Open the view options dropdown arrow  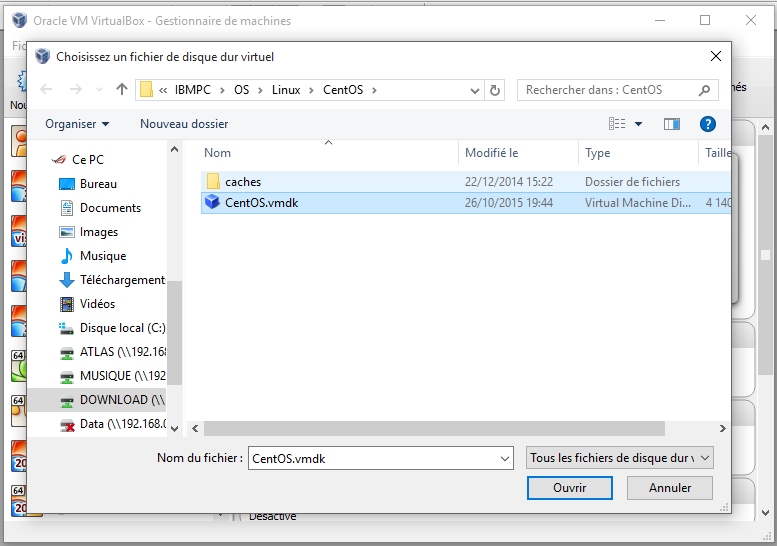[x=639, y=124]
